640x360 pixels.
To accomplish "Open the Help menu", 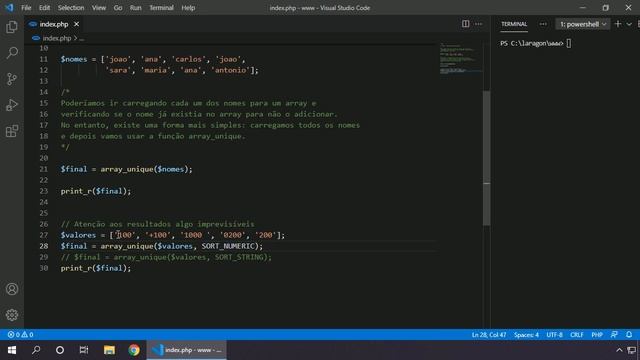I will (x=188, y=8).
